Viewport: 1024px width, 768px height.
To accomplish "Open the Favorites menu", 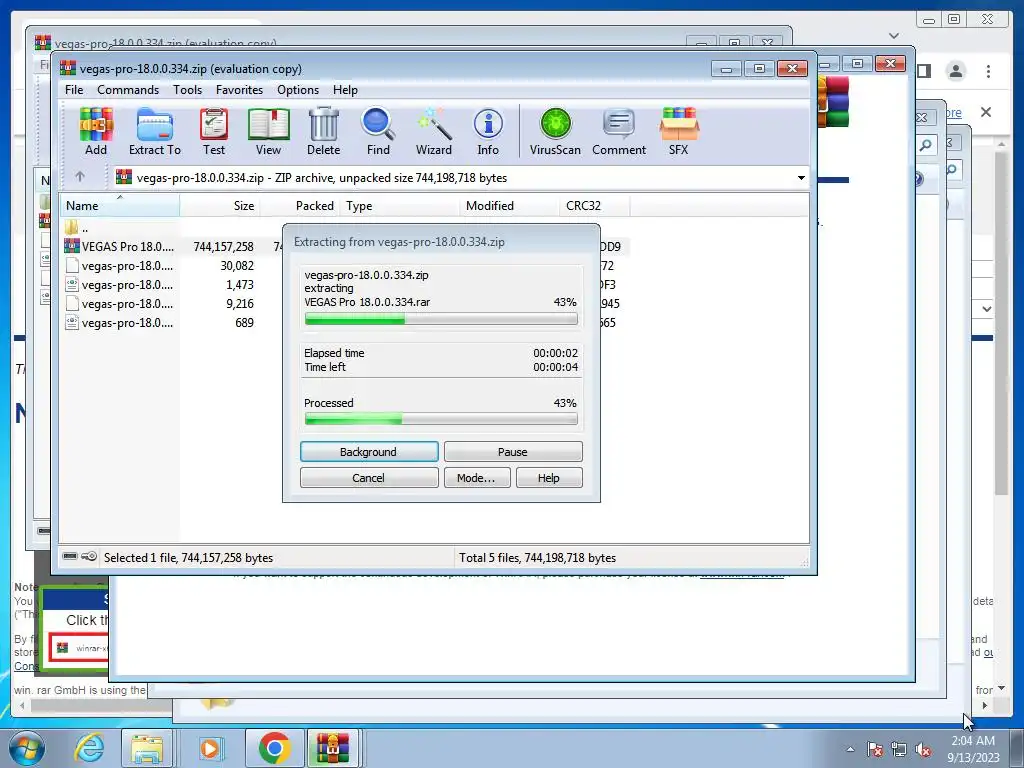I will coord(239,89).
